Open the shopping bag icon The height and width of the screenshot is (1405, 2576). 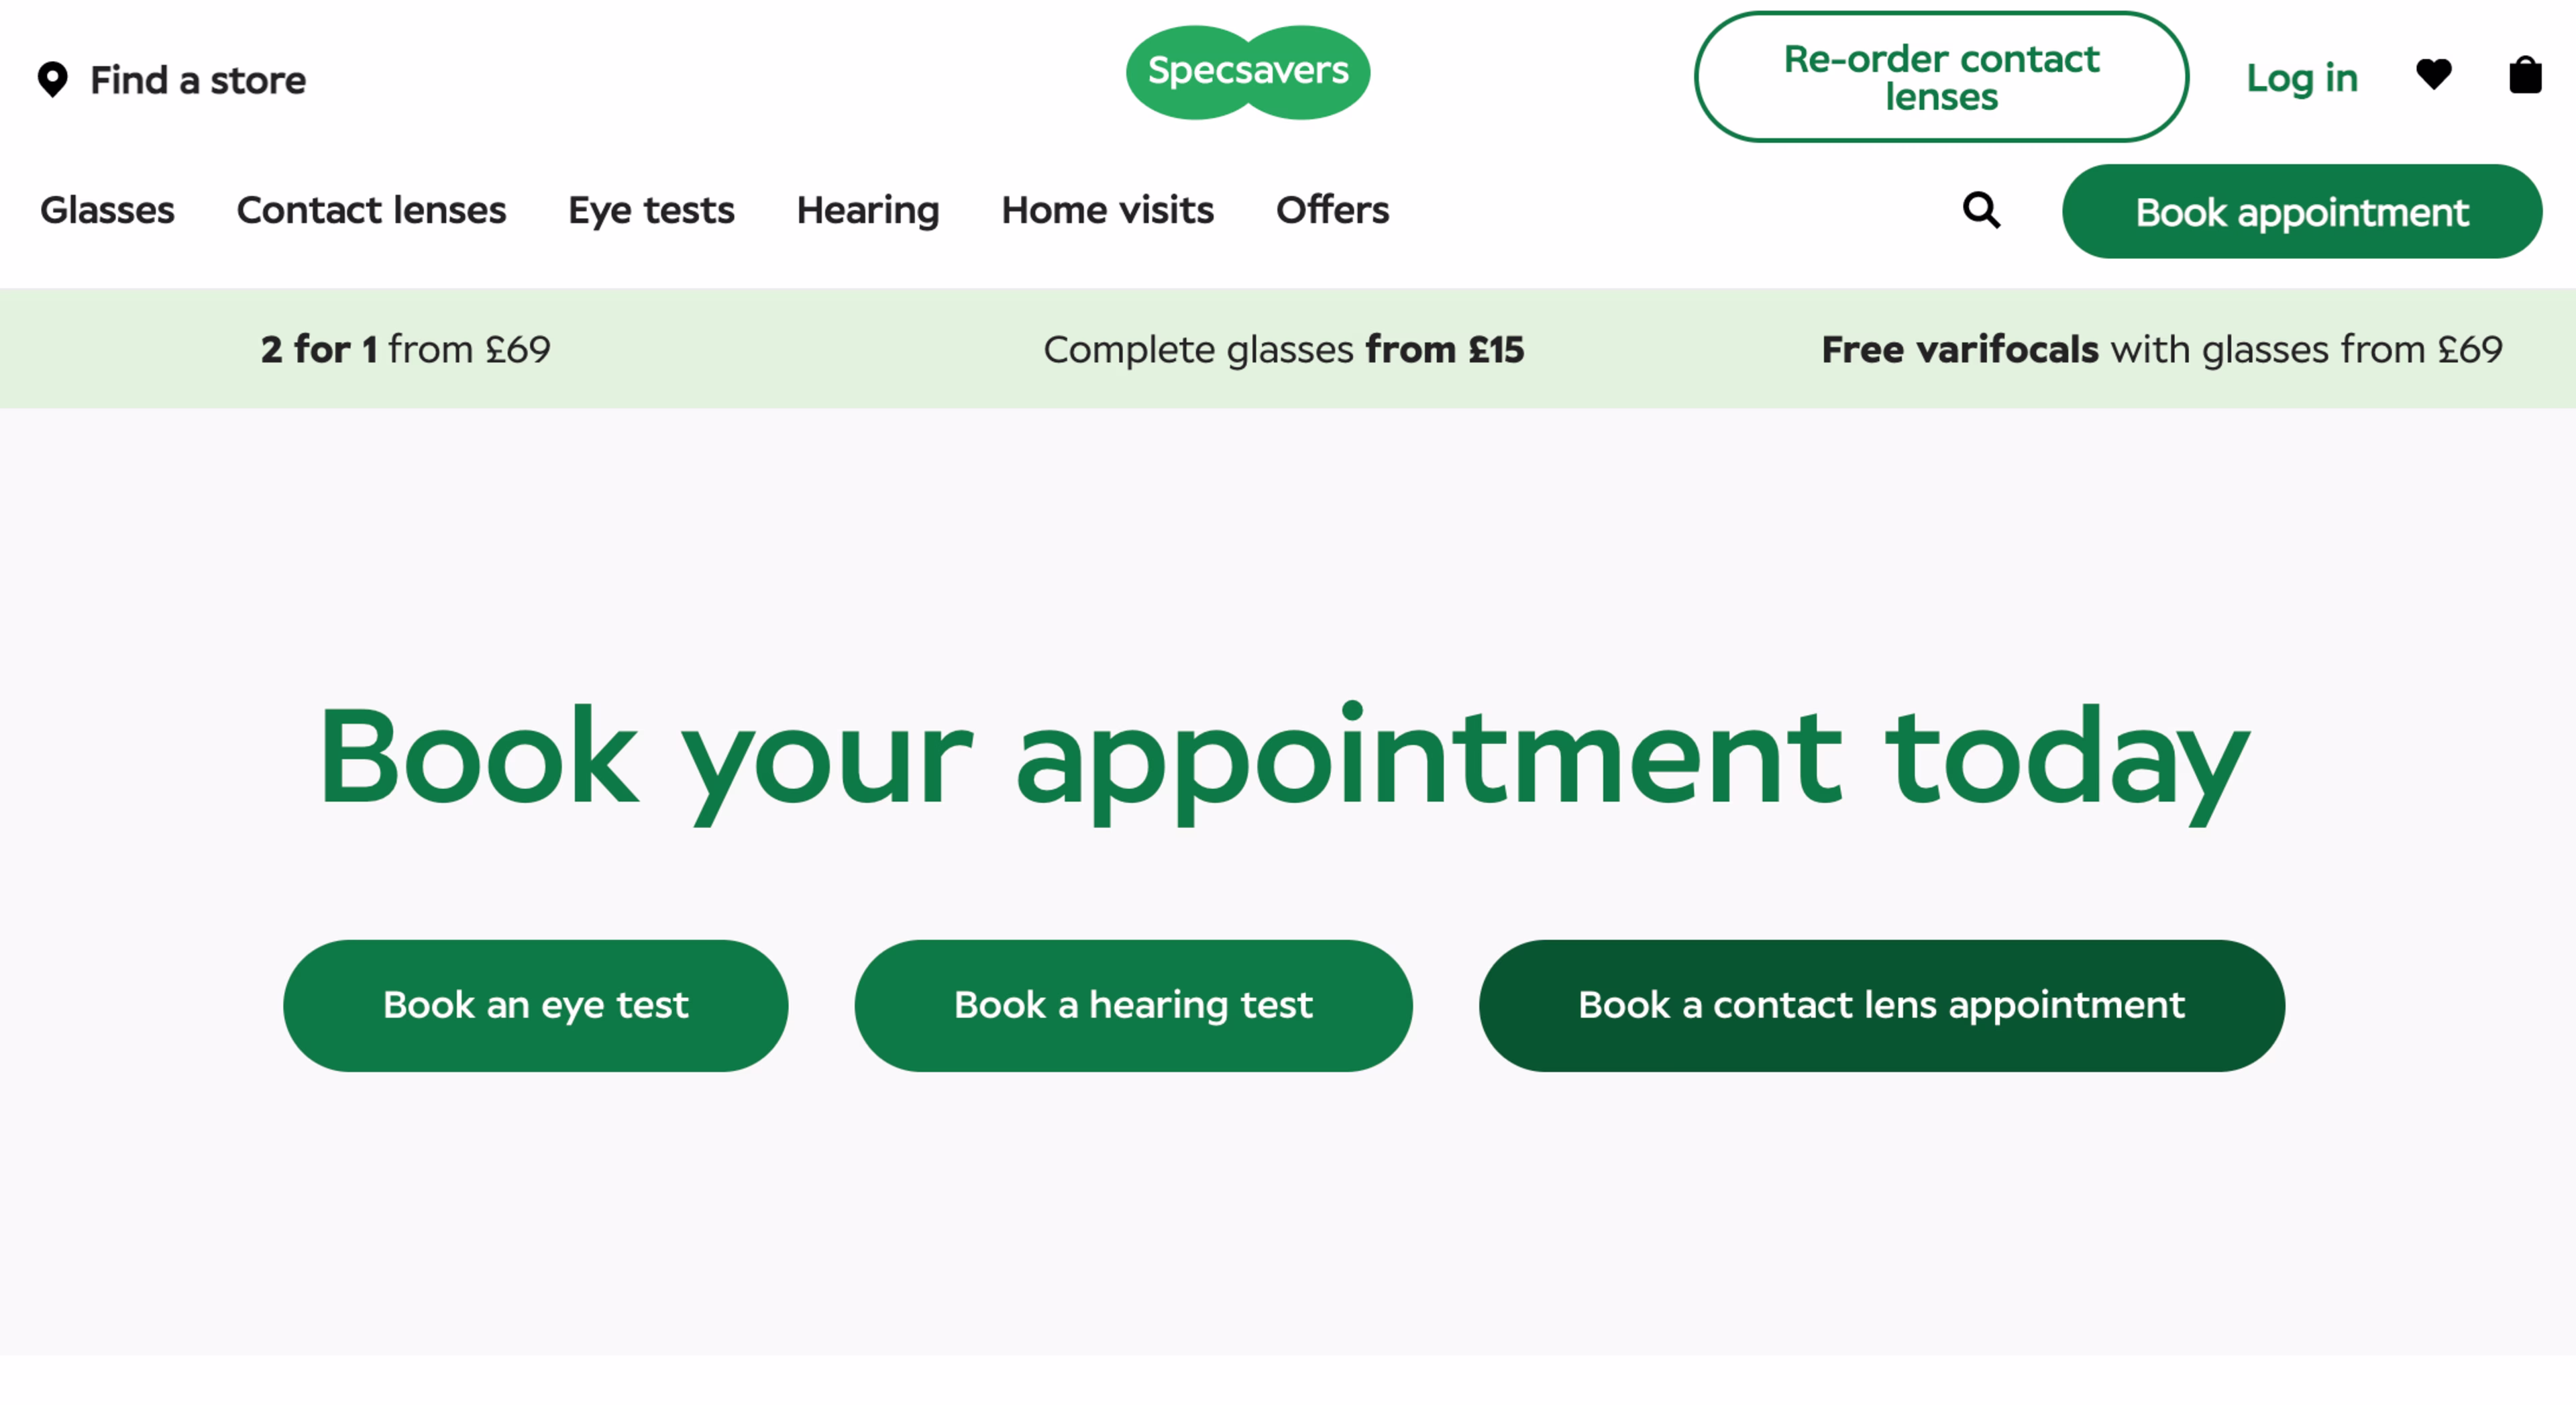pos(2525,75)
